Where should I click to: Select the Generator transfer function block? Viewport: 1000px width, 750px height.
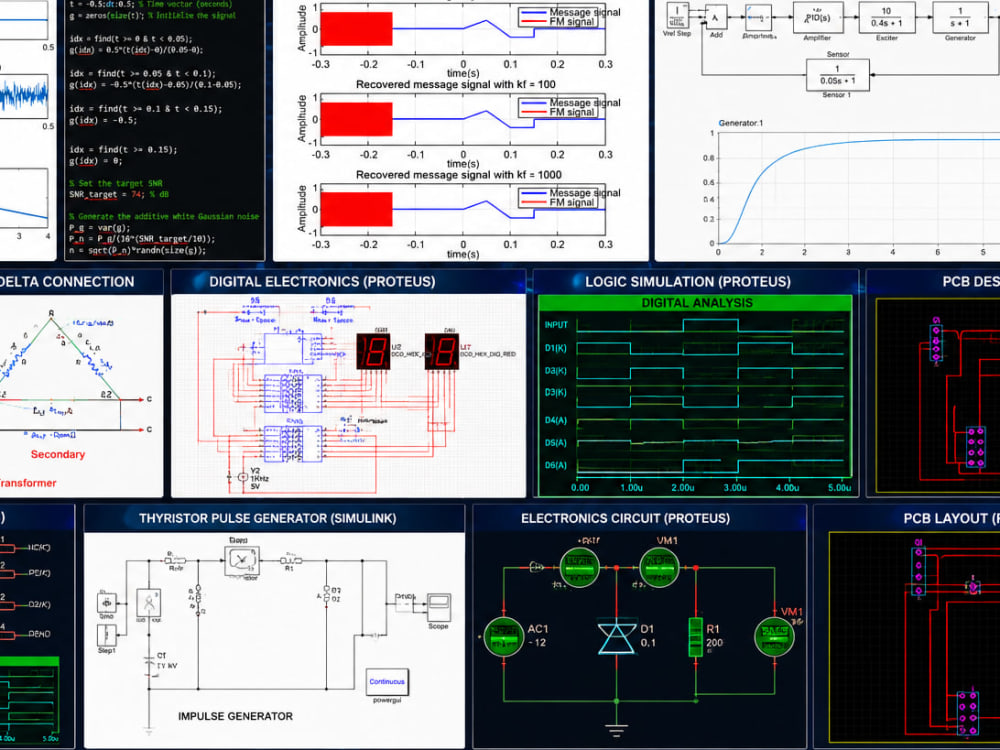(x=960, y=17)
